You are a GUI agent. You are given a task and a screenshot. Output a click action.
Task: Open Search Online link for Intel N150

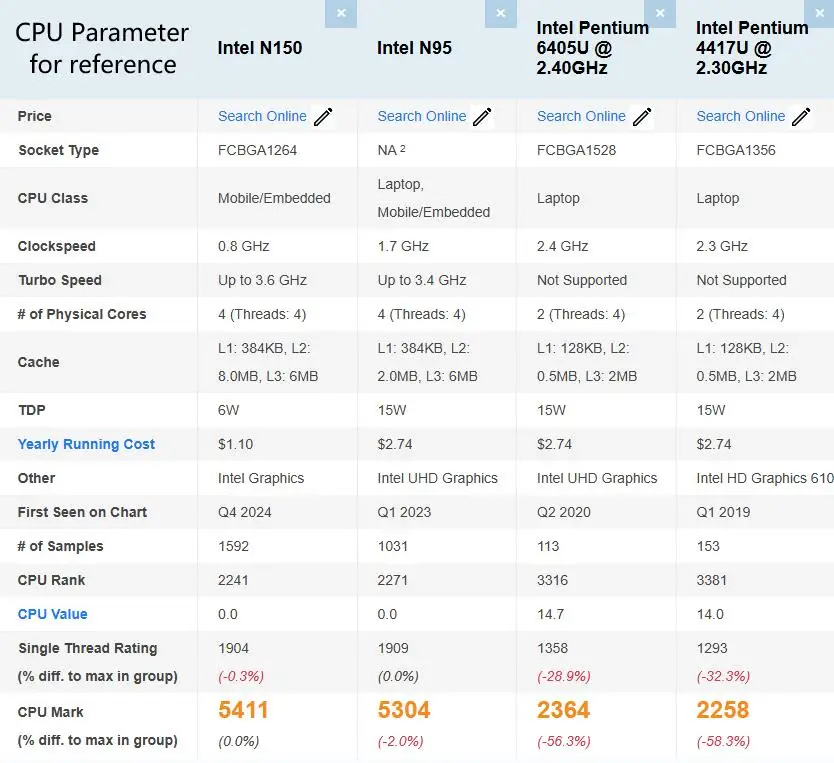pos(262,116)
